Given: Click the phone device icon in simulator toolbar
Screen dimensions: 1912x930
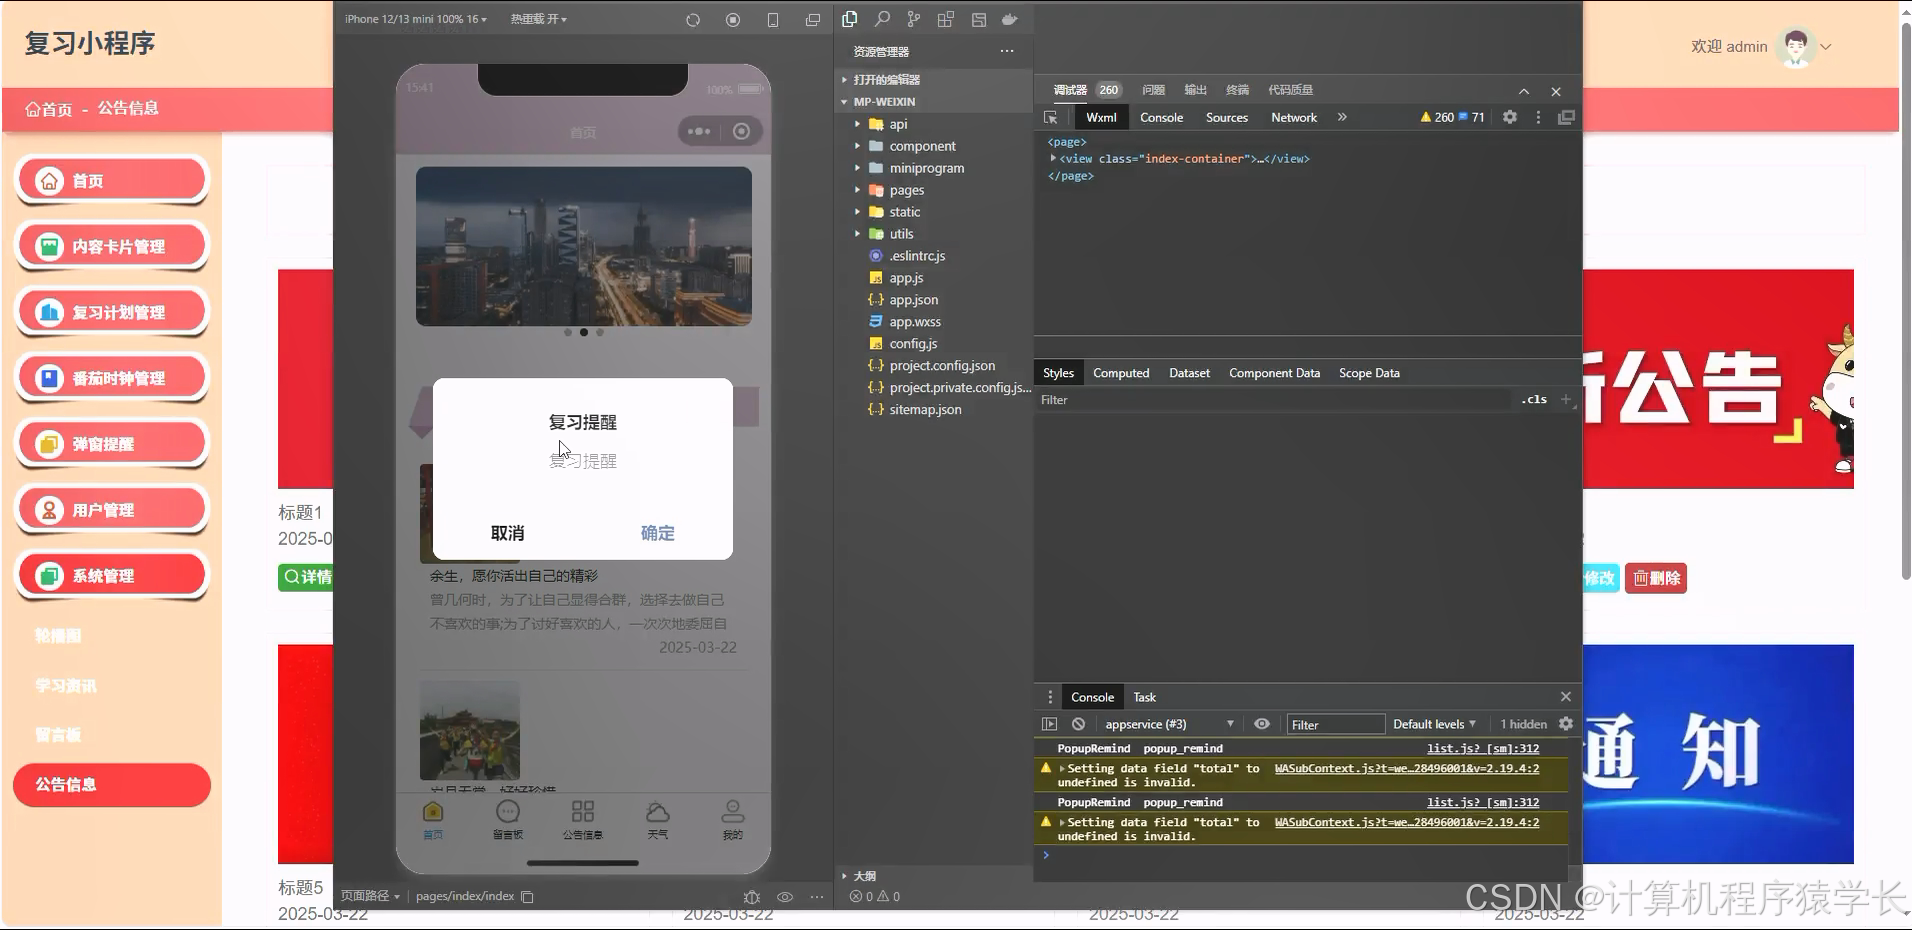Looking at the screenshot, I should [773, 20].
